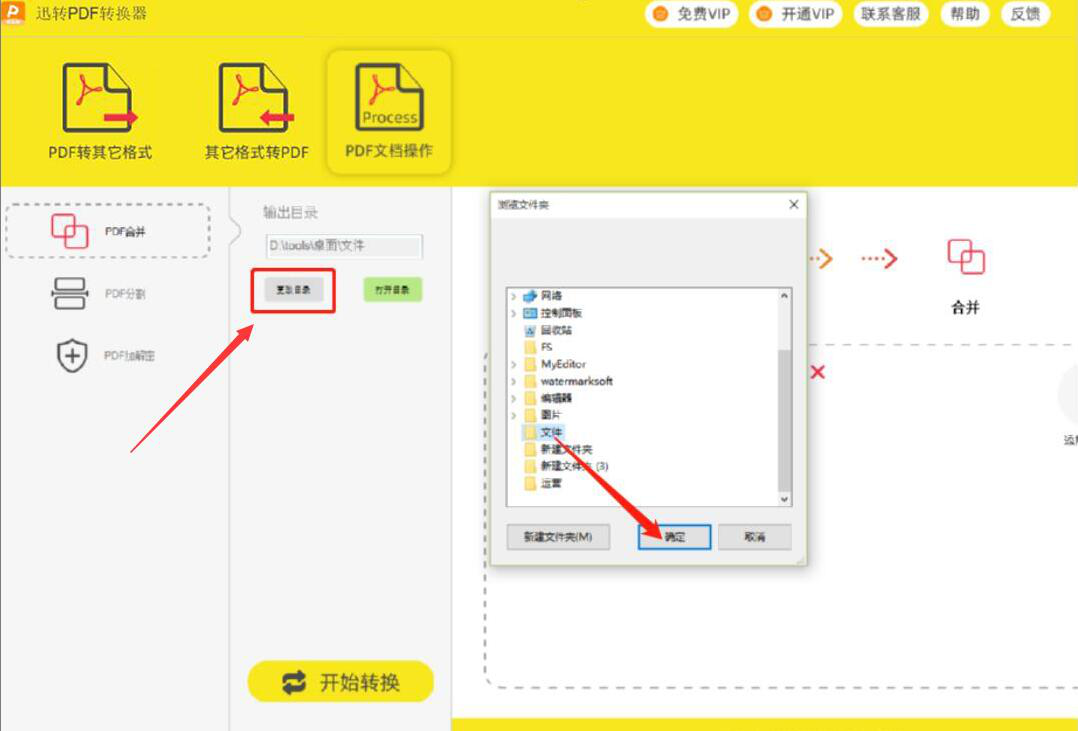Click the PDF合并 overlapping squares icon
Image resolution: width=1078 pixels, height=731 pixels.
69,230
